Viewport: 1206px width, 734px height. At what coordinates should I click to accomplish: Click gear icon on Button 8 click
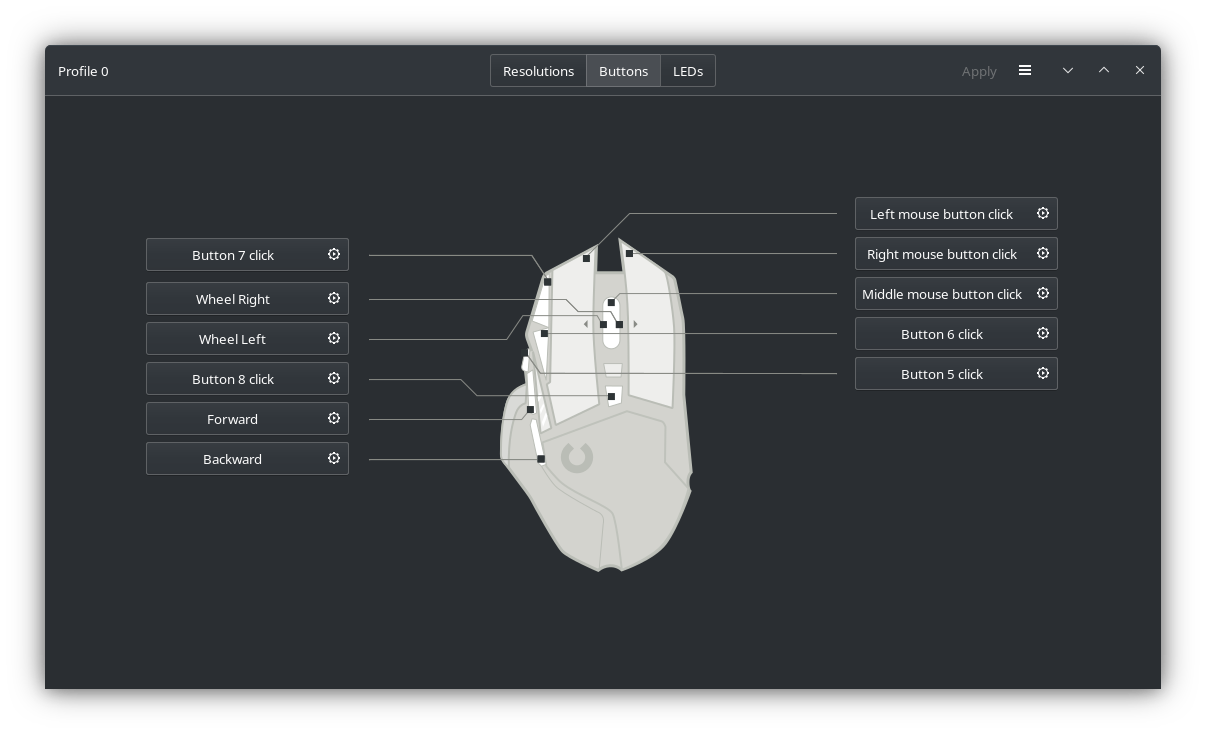pos(334,378)
